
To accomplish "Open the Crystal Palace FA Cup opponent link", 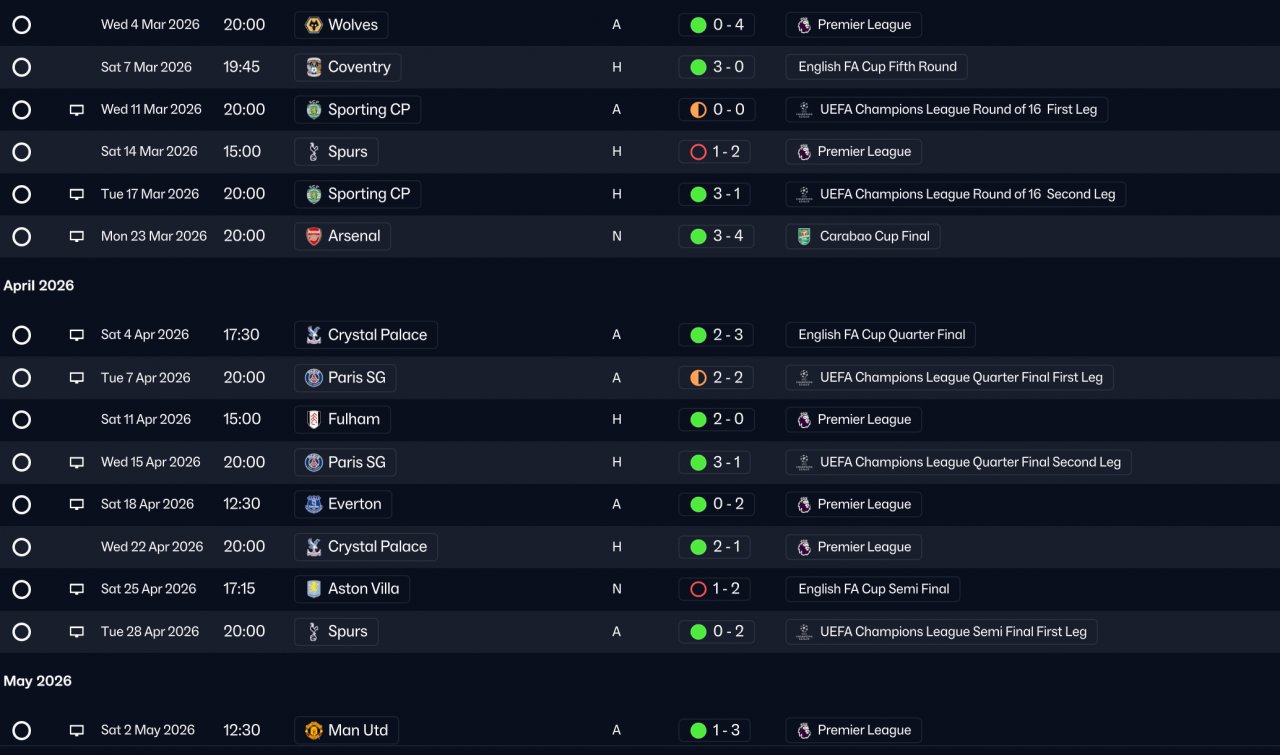I will [x=366, y=335].
